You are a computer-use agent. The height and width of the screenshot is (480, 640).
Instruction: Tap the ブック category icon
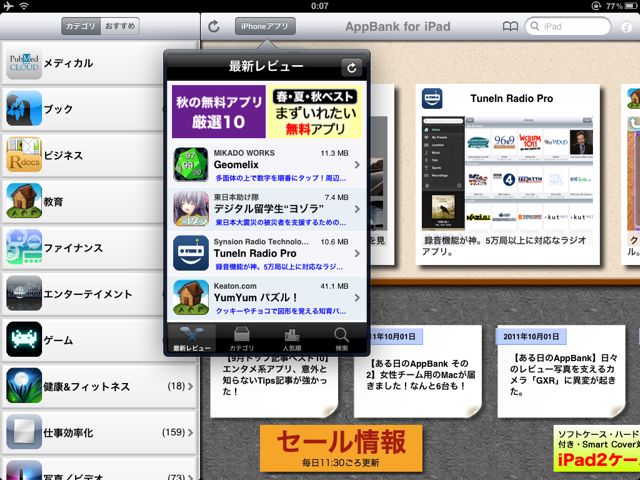point(24,109)
